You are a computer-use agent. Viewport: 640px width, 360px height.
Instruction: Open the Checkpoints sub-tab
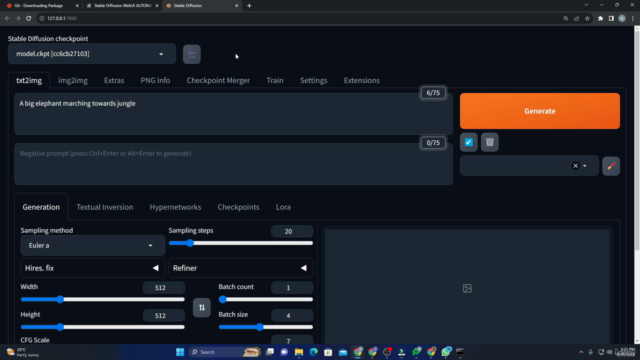(238, 207)
